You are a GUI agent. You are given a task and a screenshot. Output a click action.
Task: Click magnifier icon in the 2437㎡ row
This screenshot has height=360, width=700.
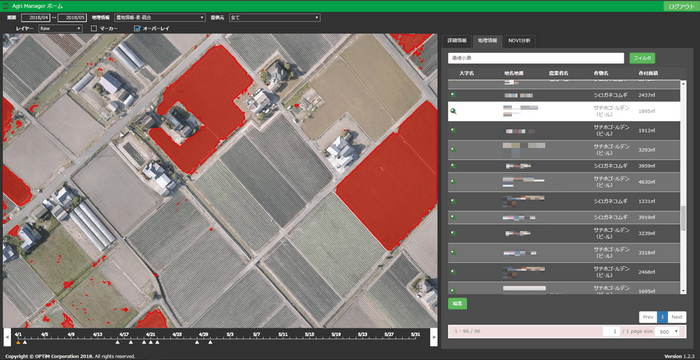(453, 95)
